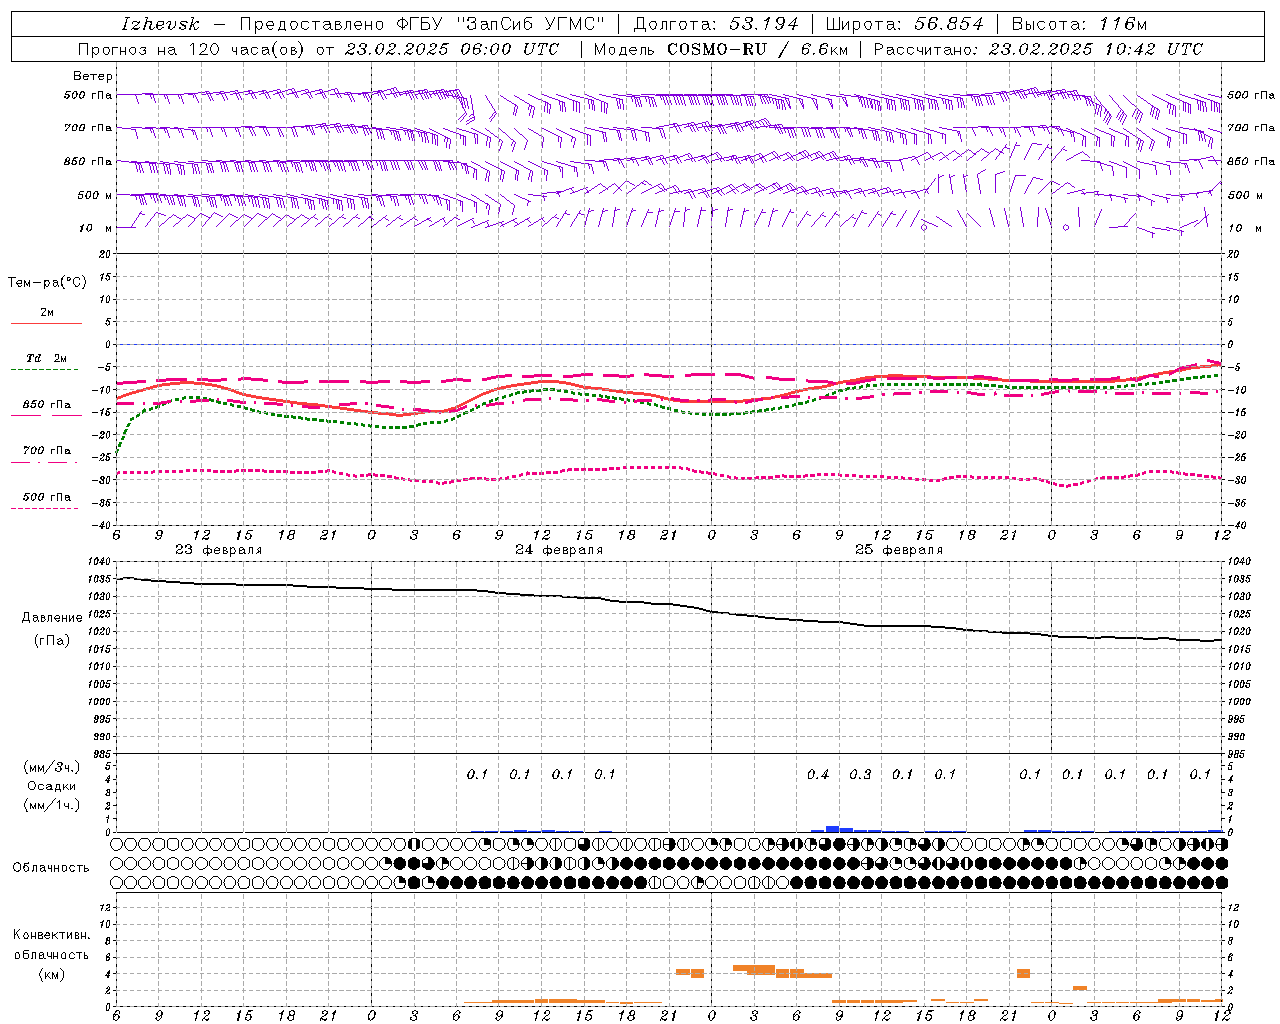Viewport: 1280px width, 1024px height.
Task: Click the 'Давление' pressure panel label
Action: [x=52, y=618]
